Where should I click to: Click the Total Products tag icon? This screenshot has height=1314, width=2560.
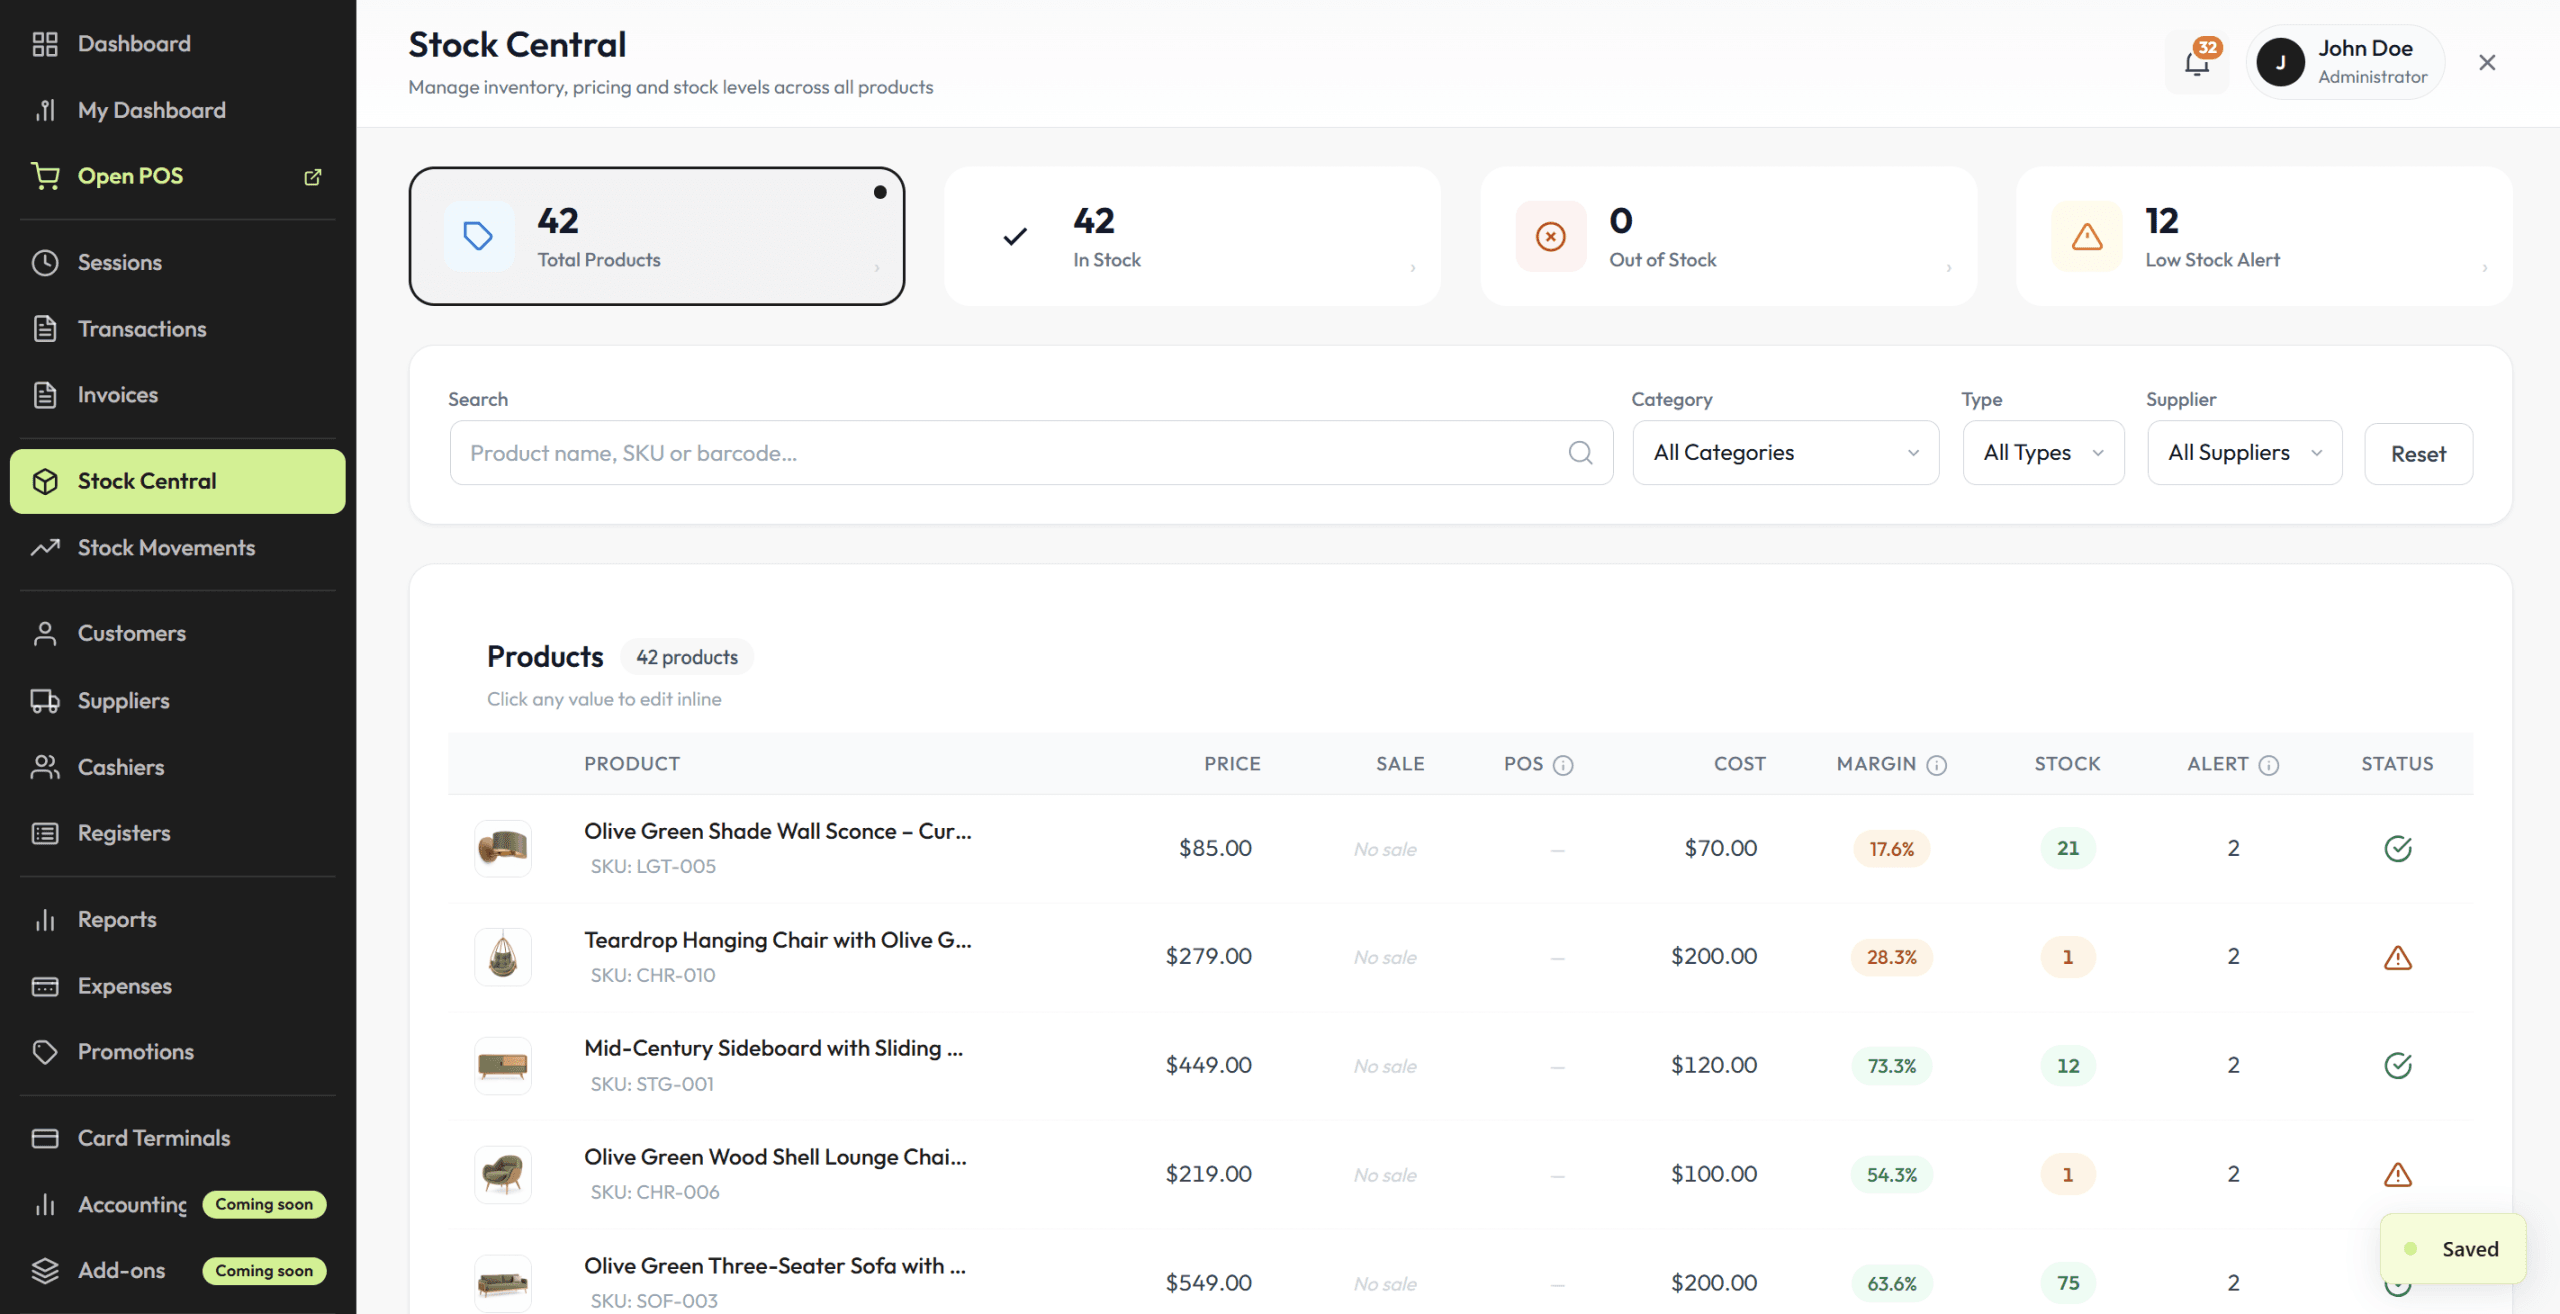[478, 237]
